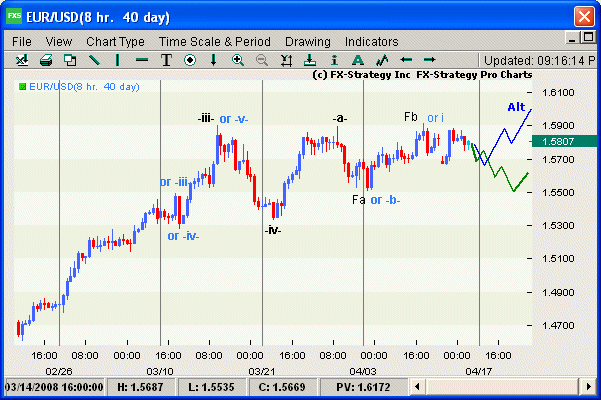Click the '-a-' wave label

point(340,119)
